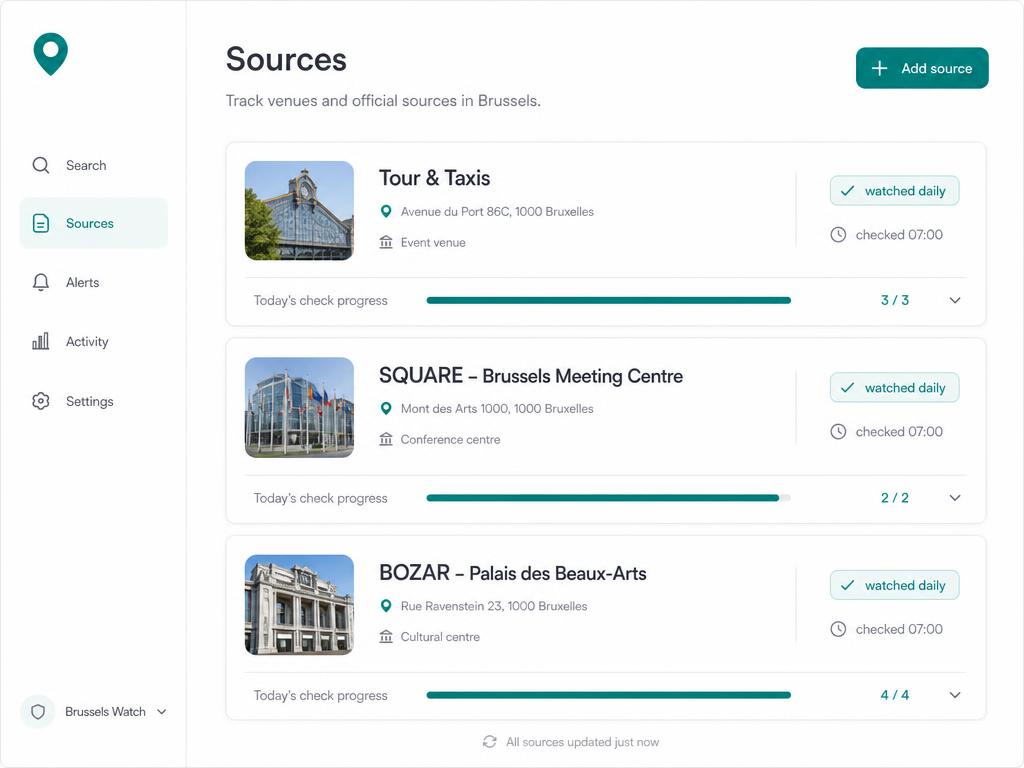Click the bar chart icon beside Activity
The height and width of the screenshot is (768, 1024).
(40, 341)
